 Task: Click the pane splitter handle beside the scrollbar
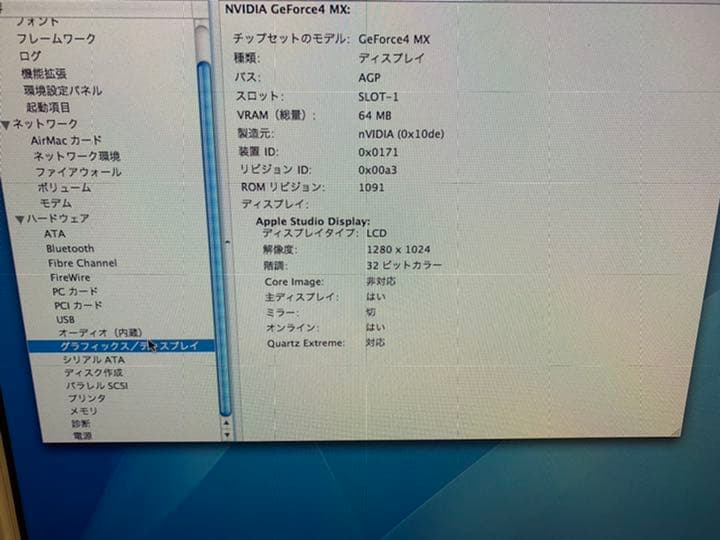pos(228,241)
